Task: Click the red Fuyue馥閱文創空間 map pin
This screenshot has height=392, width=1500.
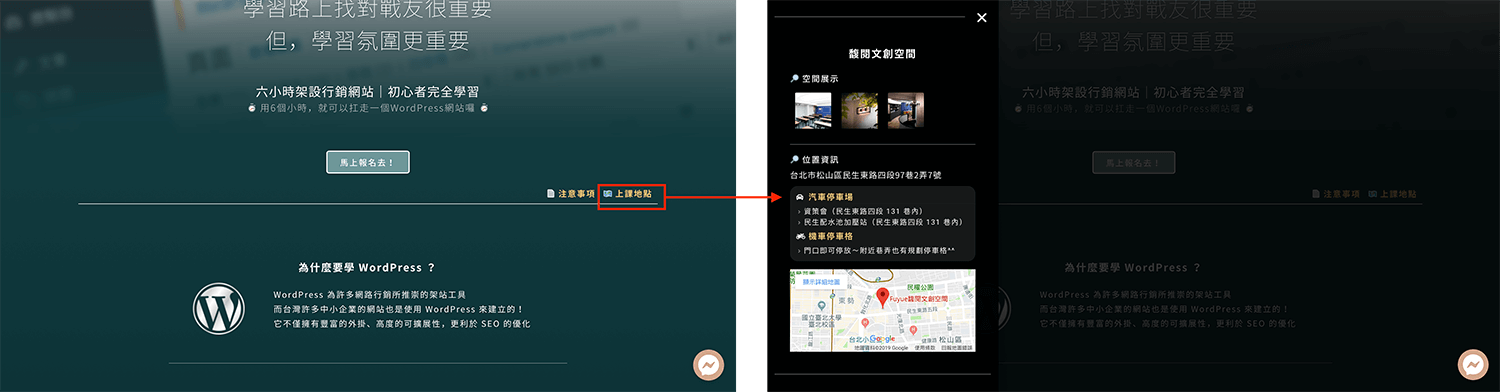Action: point(883,297)
